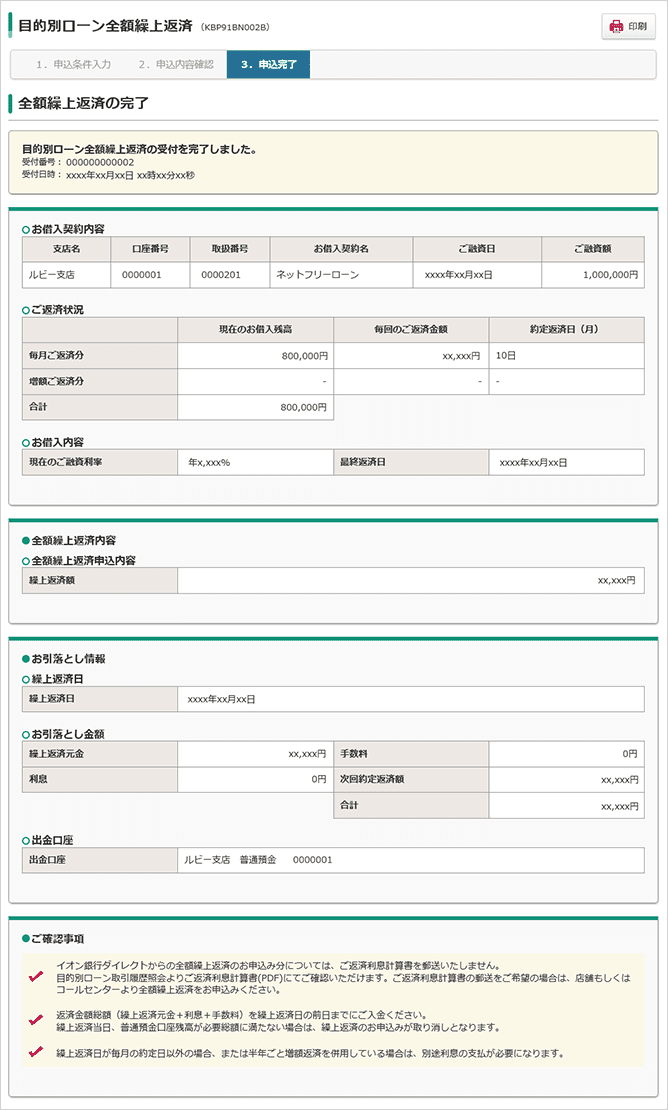Image resolution: width=668 pixels, height=1110 pixels.
Task: Click the first checkmark in ご確認事項
Action: tap(35, 978)
